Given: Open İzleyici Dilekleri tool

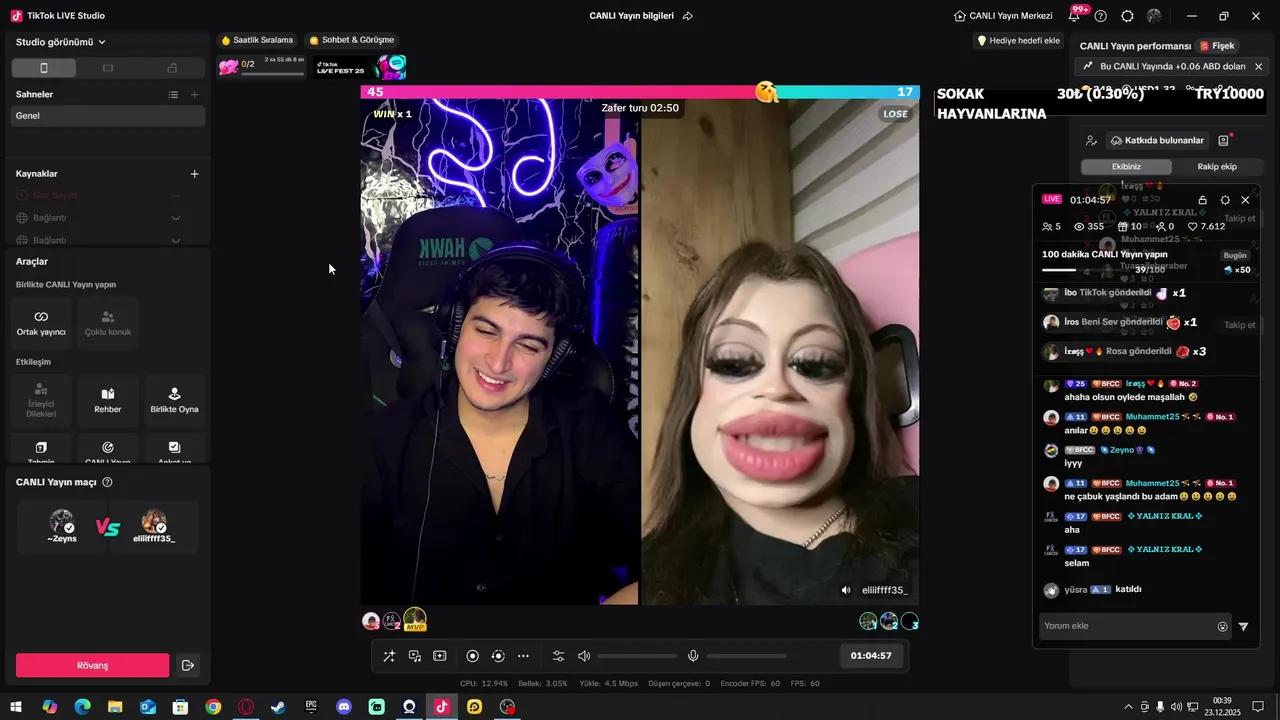Looking at the screenshot, I should tap(41, 400).
